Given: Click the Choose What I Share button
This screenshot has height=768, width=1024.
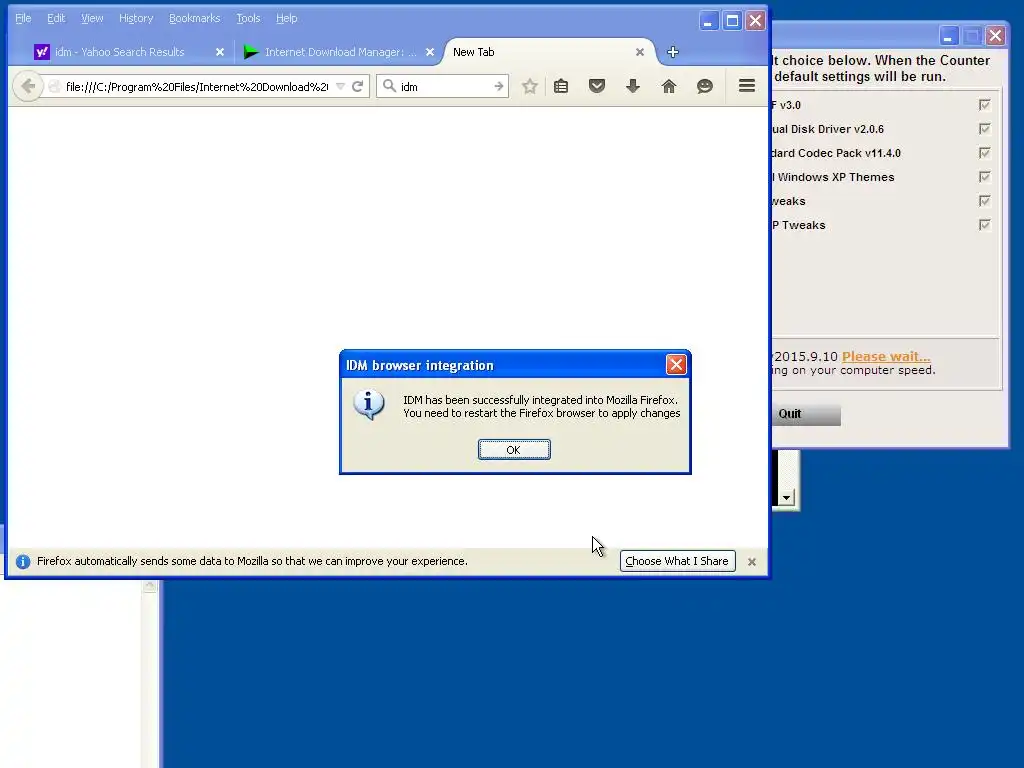Looking at the screenshot, I should (x=677, y=561).
